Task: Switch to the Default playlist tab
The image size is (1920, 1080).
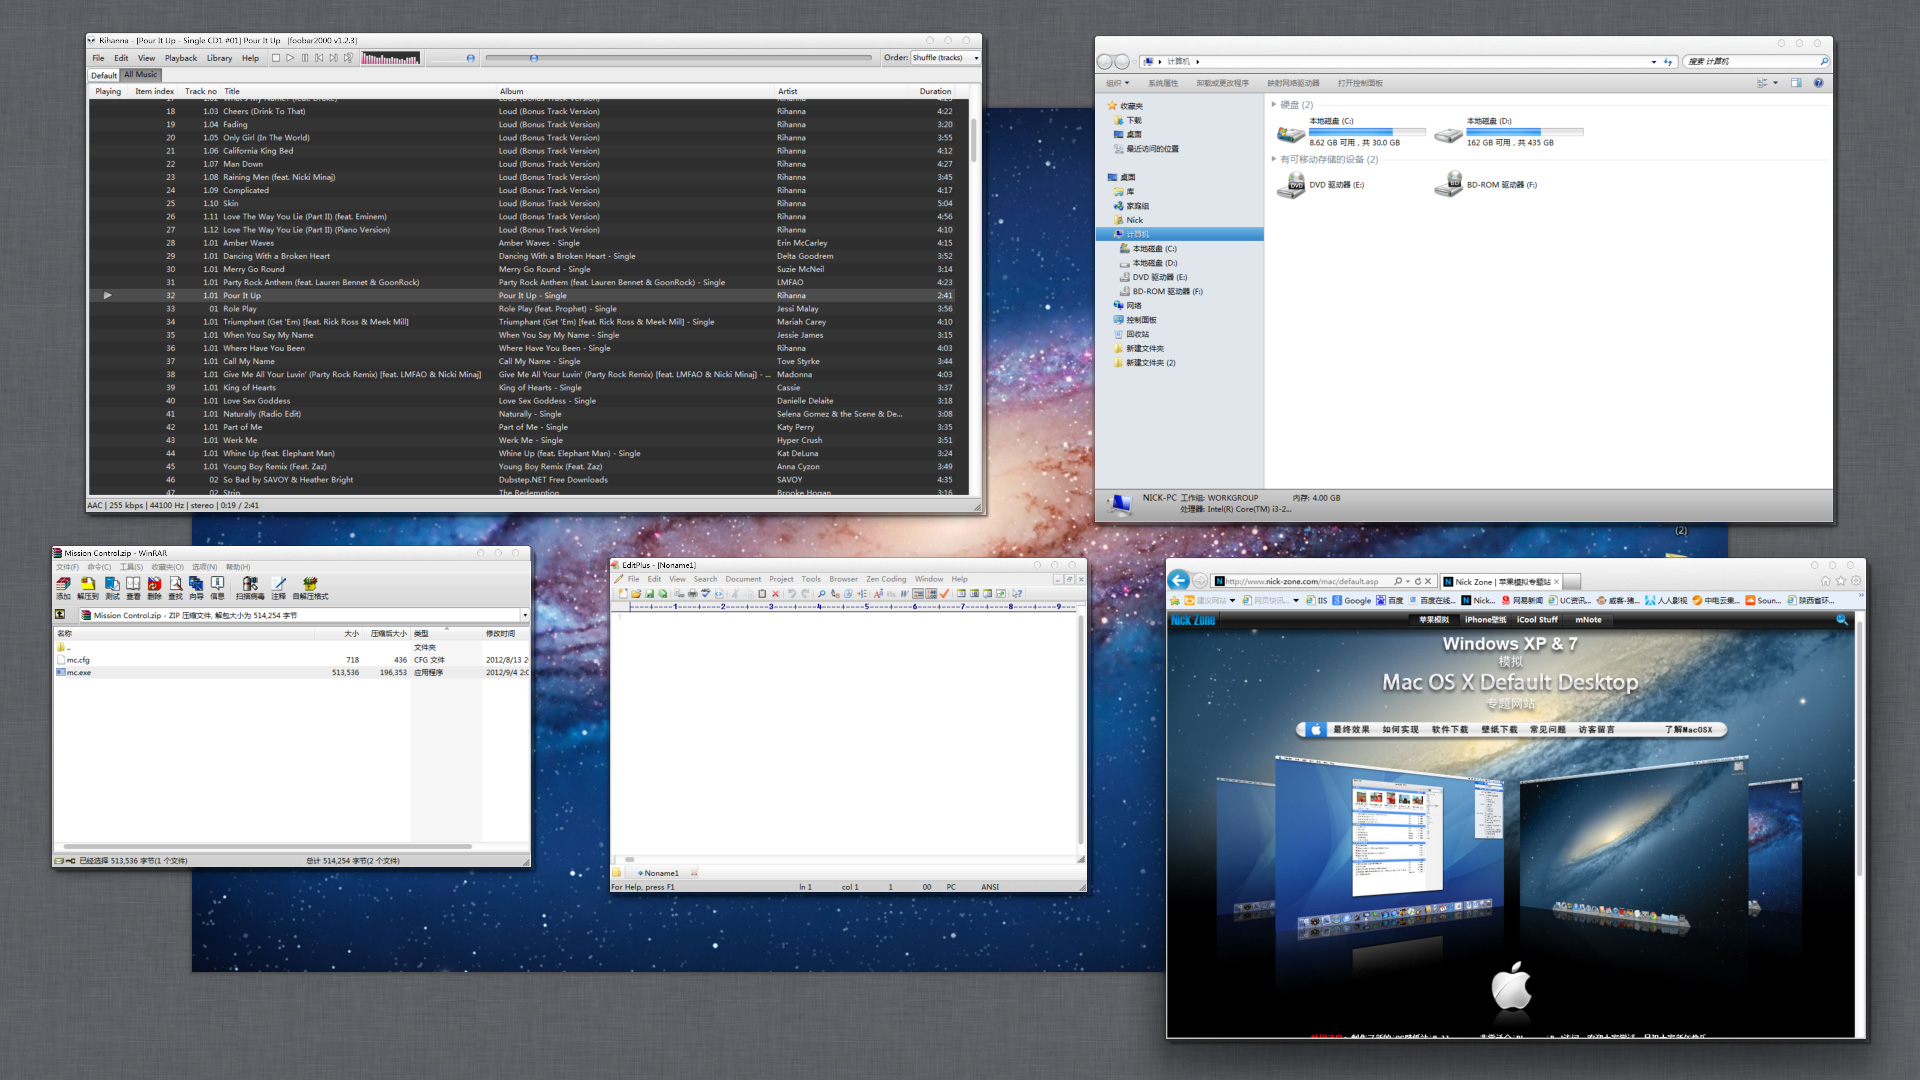Action: (x=104, y=75)
